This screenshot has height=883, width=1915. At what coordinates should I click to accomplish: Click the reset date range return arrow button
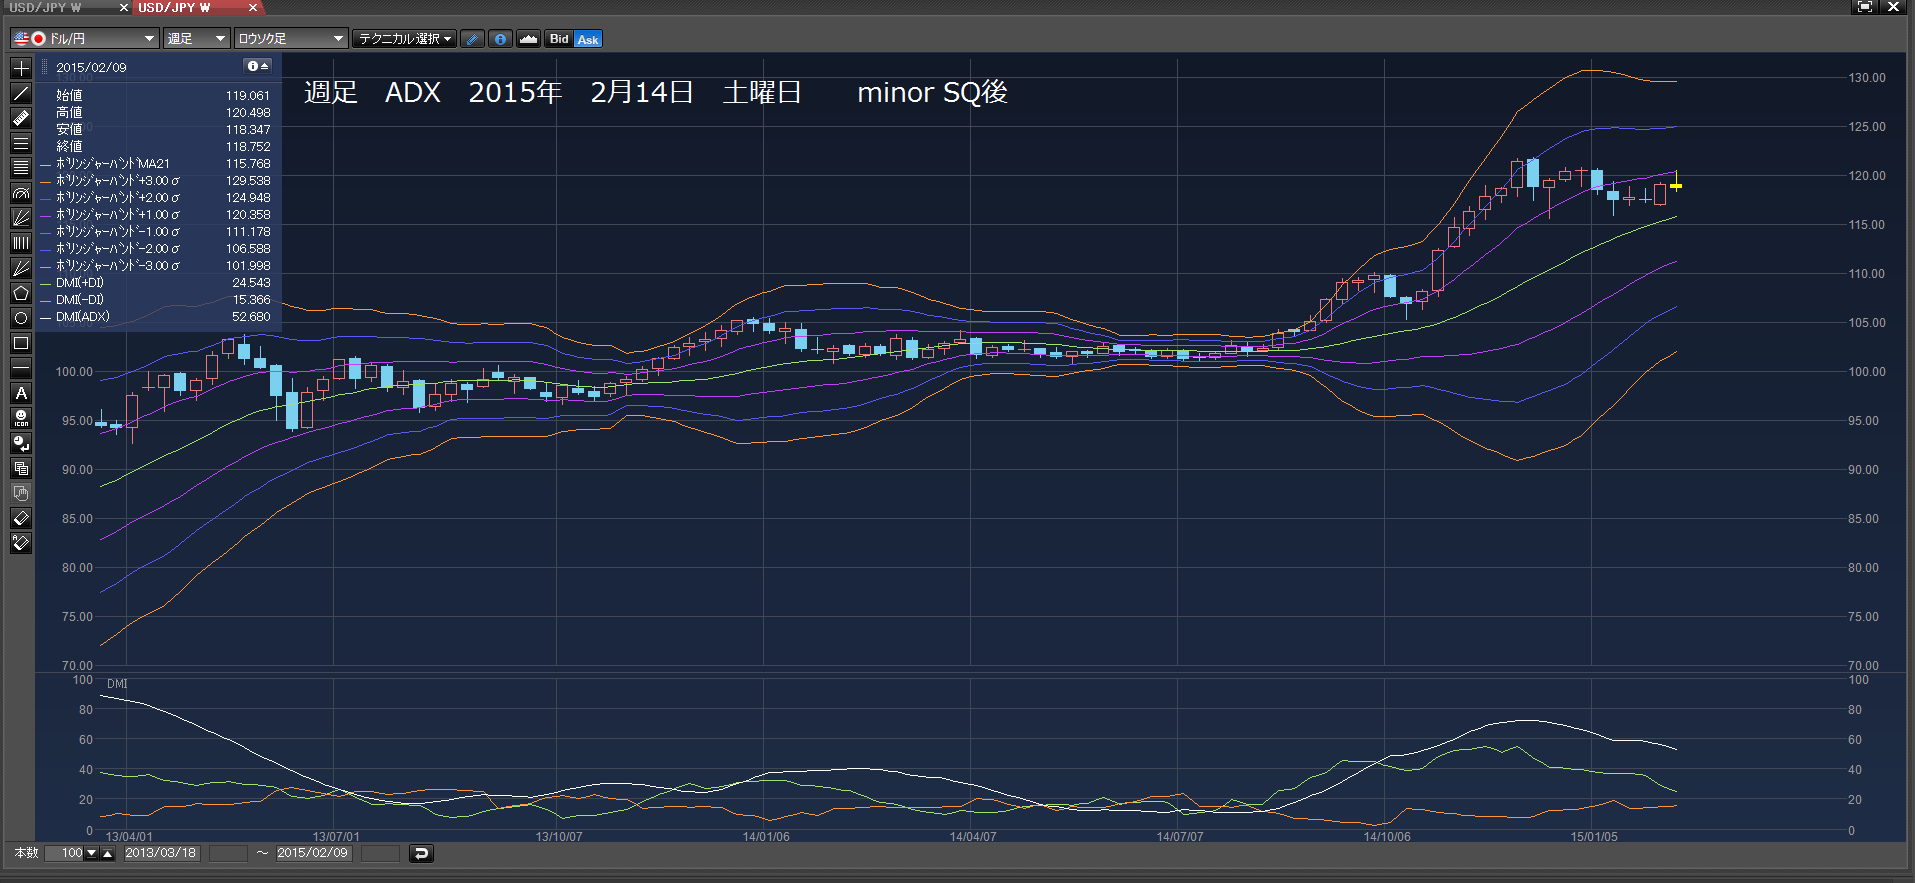(x=421, y=853)
